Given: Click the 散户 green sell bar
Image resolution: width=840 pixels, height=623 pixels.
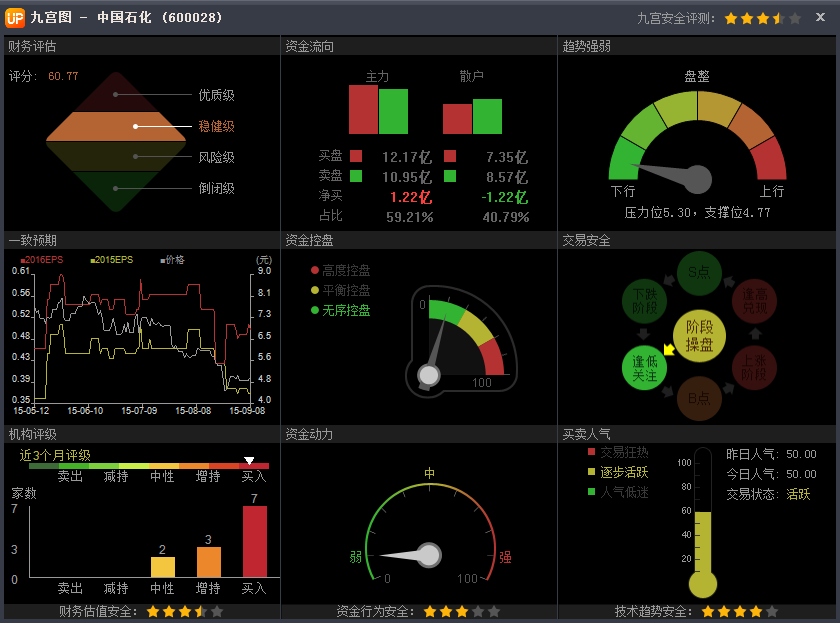Looking at the screenshot, I should tap(487, 116).
